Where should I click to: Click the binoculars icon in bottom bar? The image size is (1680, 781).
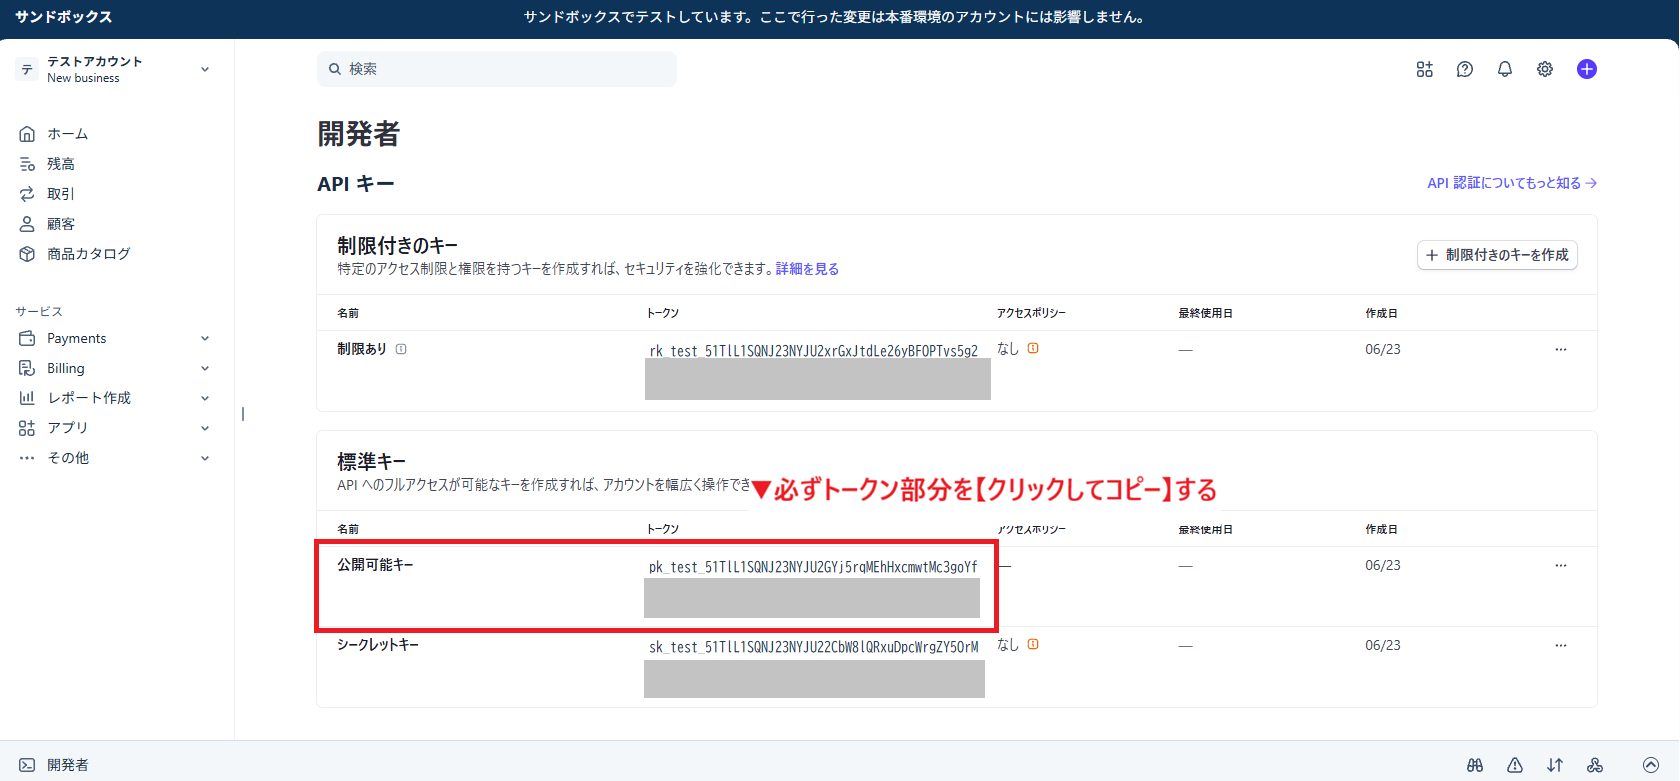tap(1475, 765)
